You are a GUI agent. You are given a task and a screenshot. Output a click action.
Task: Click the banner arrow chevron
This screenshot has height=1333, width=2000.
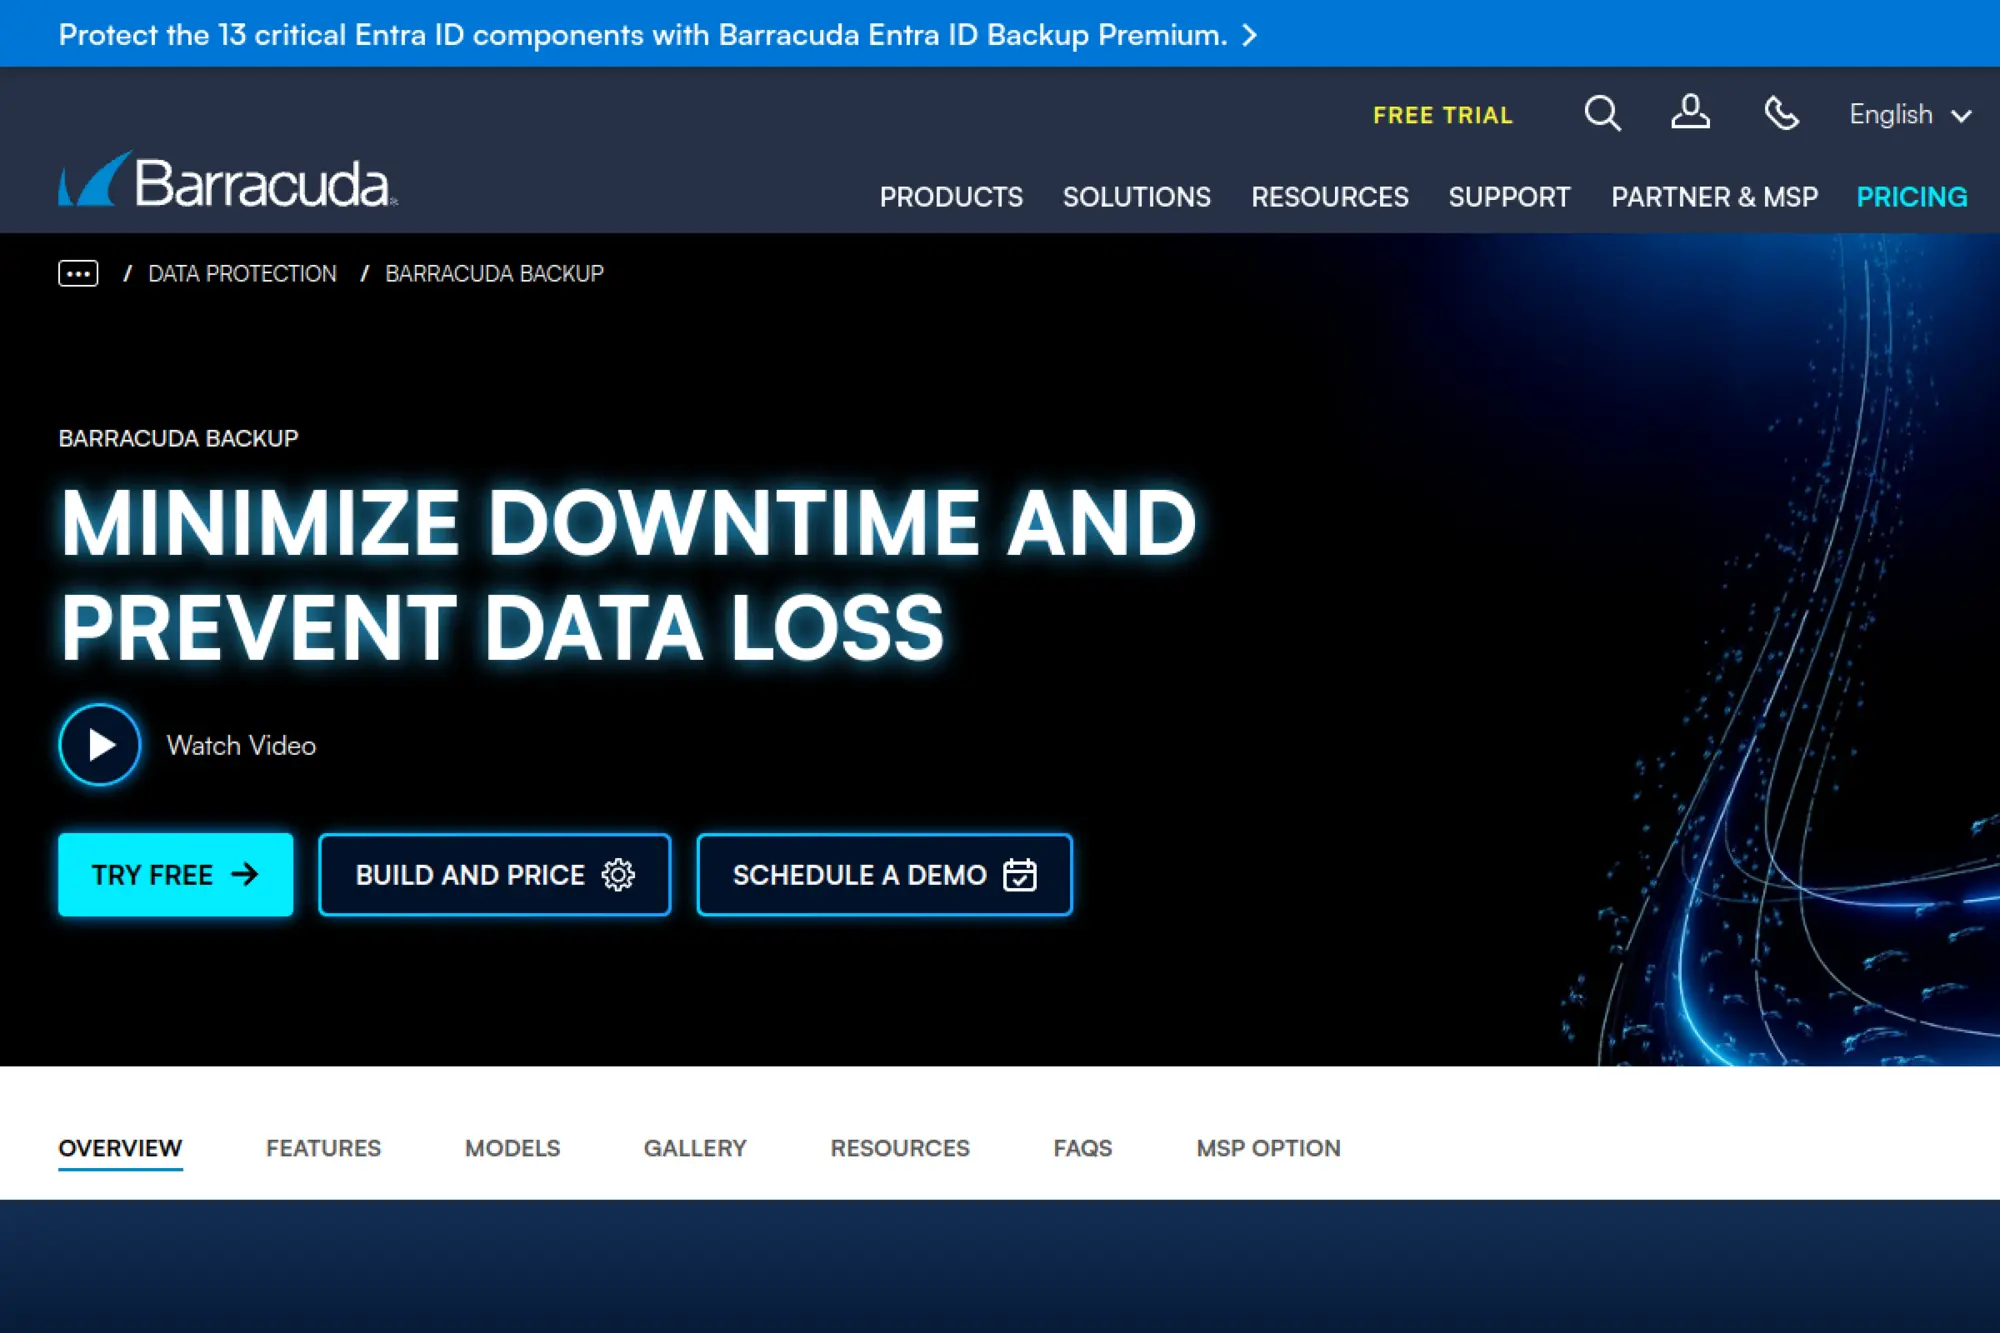click(x=1250, y=36)
